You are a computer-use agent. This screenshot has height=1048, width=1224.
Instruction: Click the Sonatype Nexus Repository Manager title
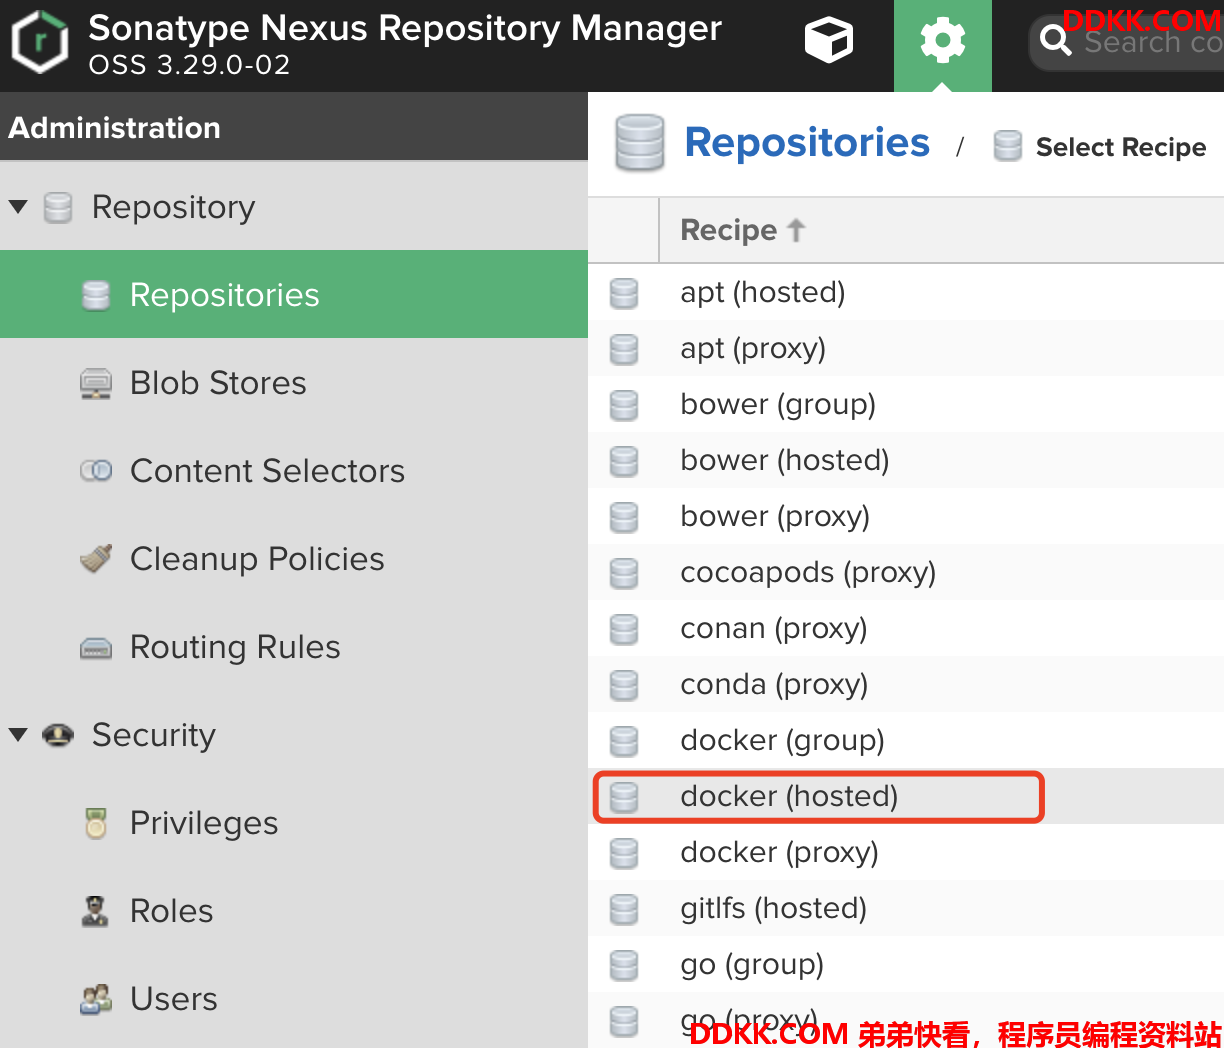tap(405, 28)
